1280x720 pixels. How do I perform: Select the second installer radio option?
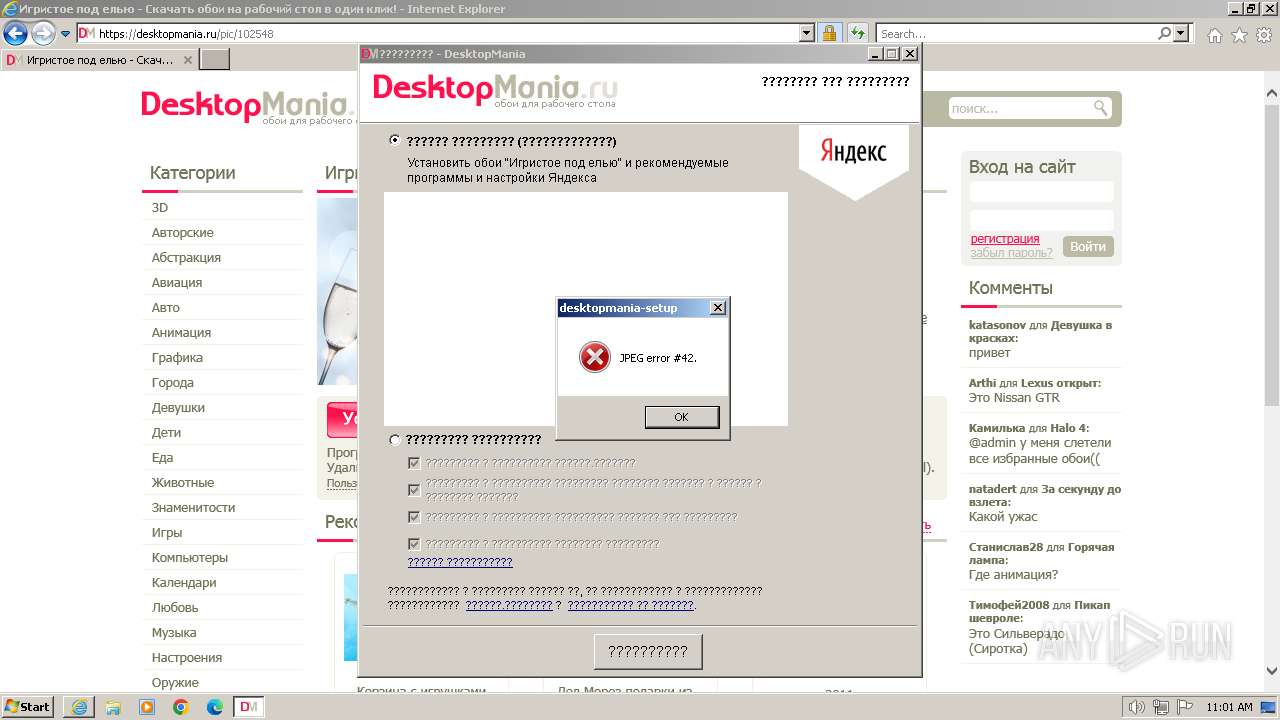[395, 439]
